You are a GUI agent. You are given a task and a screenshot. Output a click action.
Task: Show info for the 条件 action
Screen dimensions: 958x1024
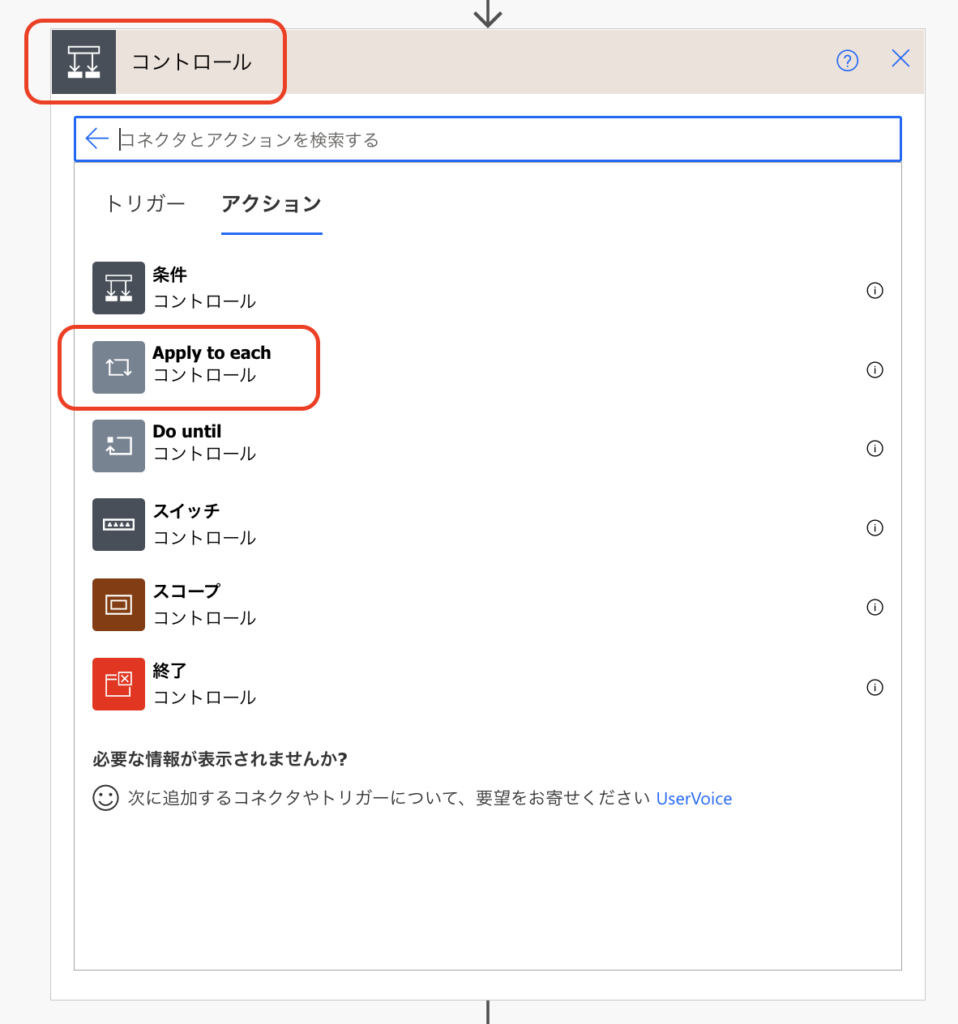coord(874,290)
